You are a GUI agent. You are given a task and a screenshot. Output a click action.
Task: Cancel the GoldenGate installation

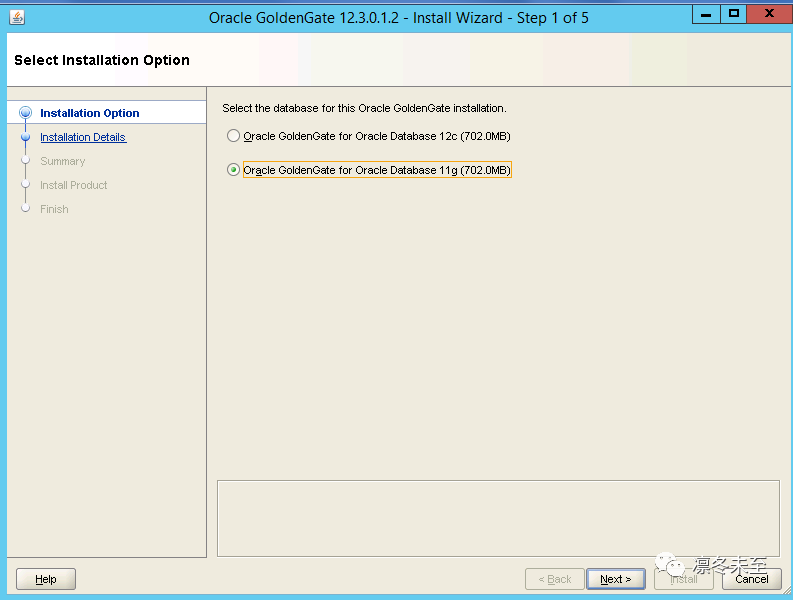[x=752, y=579]
